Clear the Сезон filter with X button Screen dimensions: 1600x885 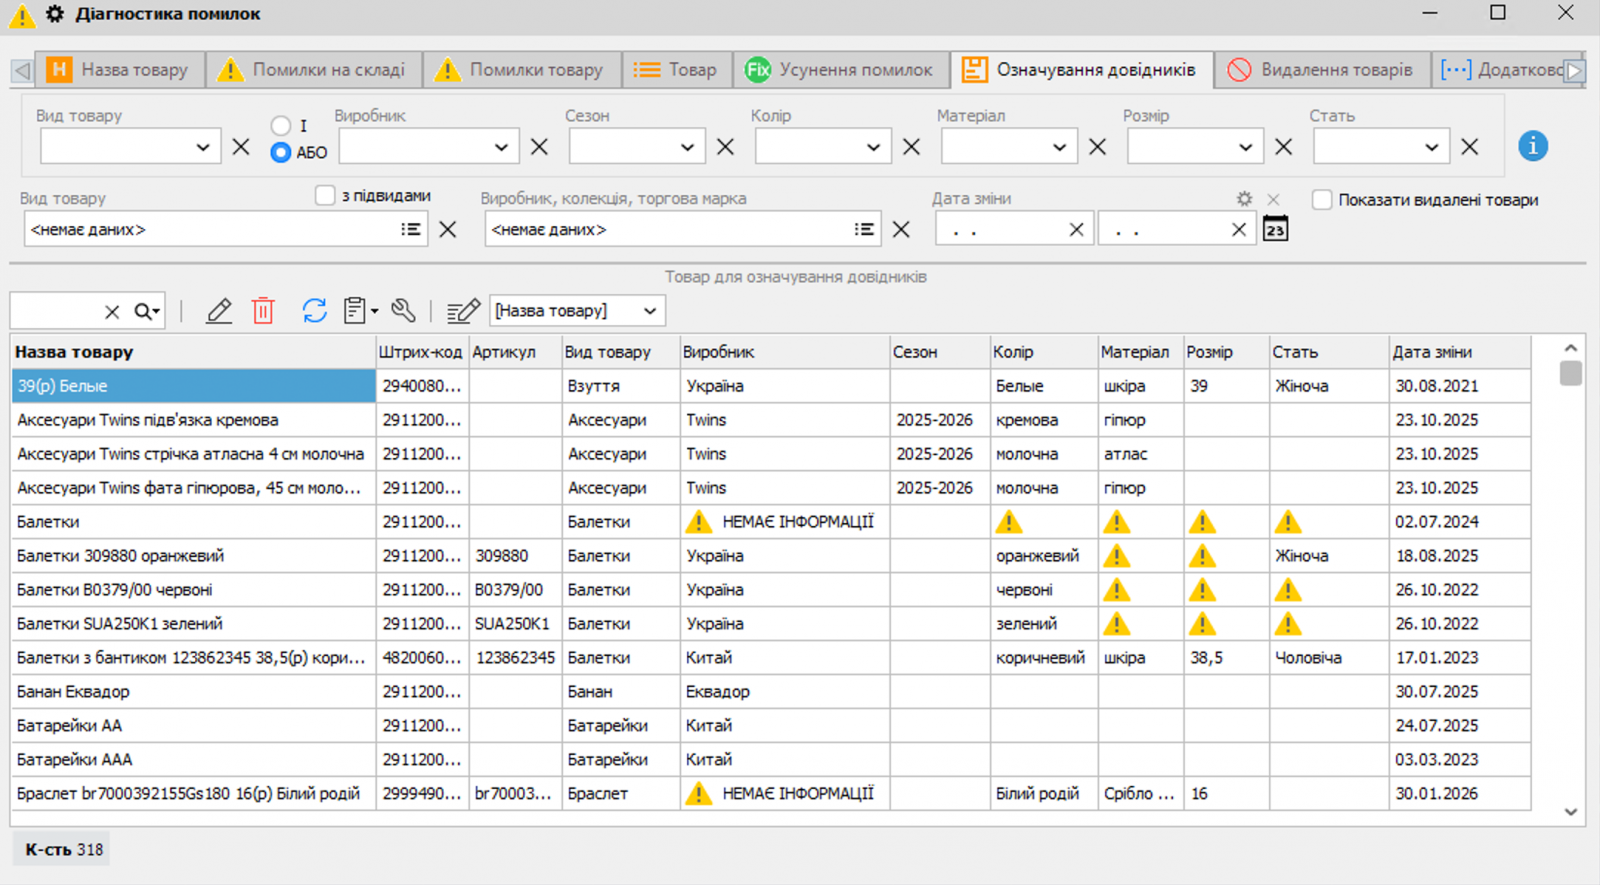tap(726, 147)
